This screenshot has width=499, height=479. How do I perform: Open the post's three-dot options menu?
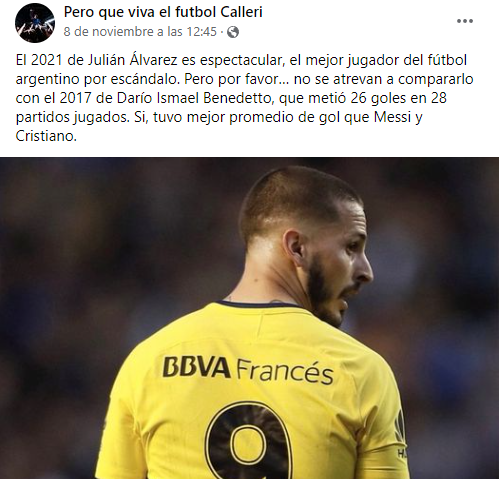click(x=465, y=21)
